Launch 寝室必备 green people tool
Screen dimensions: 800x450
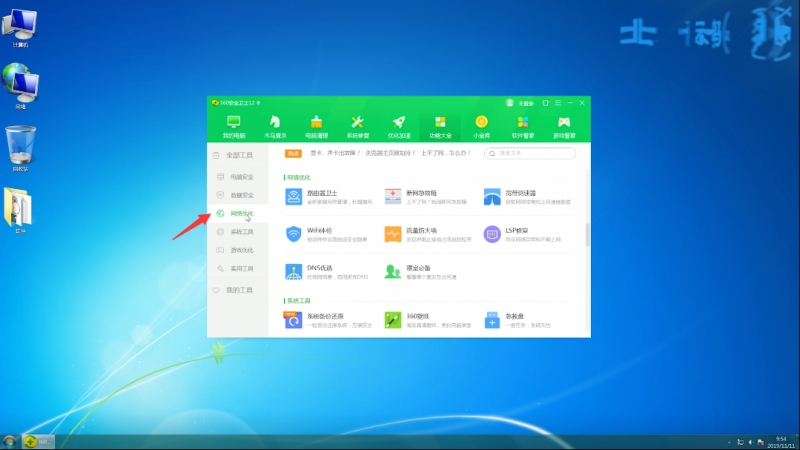click(x=420, y=271)
